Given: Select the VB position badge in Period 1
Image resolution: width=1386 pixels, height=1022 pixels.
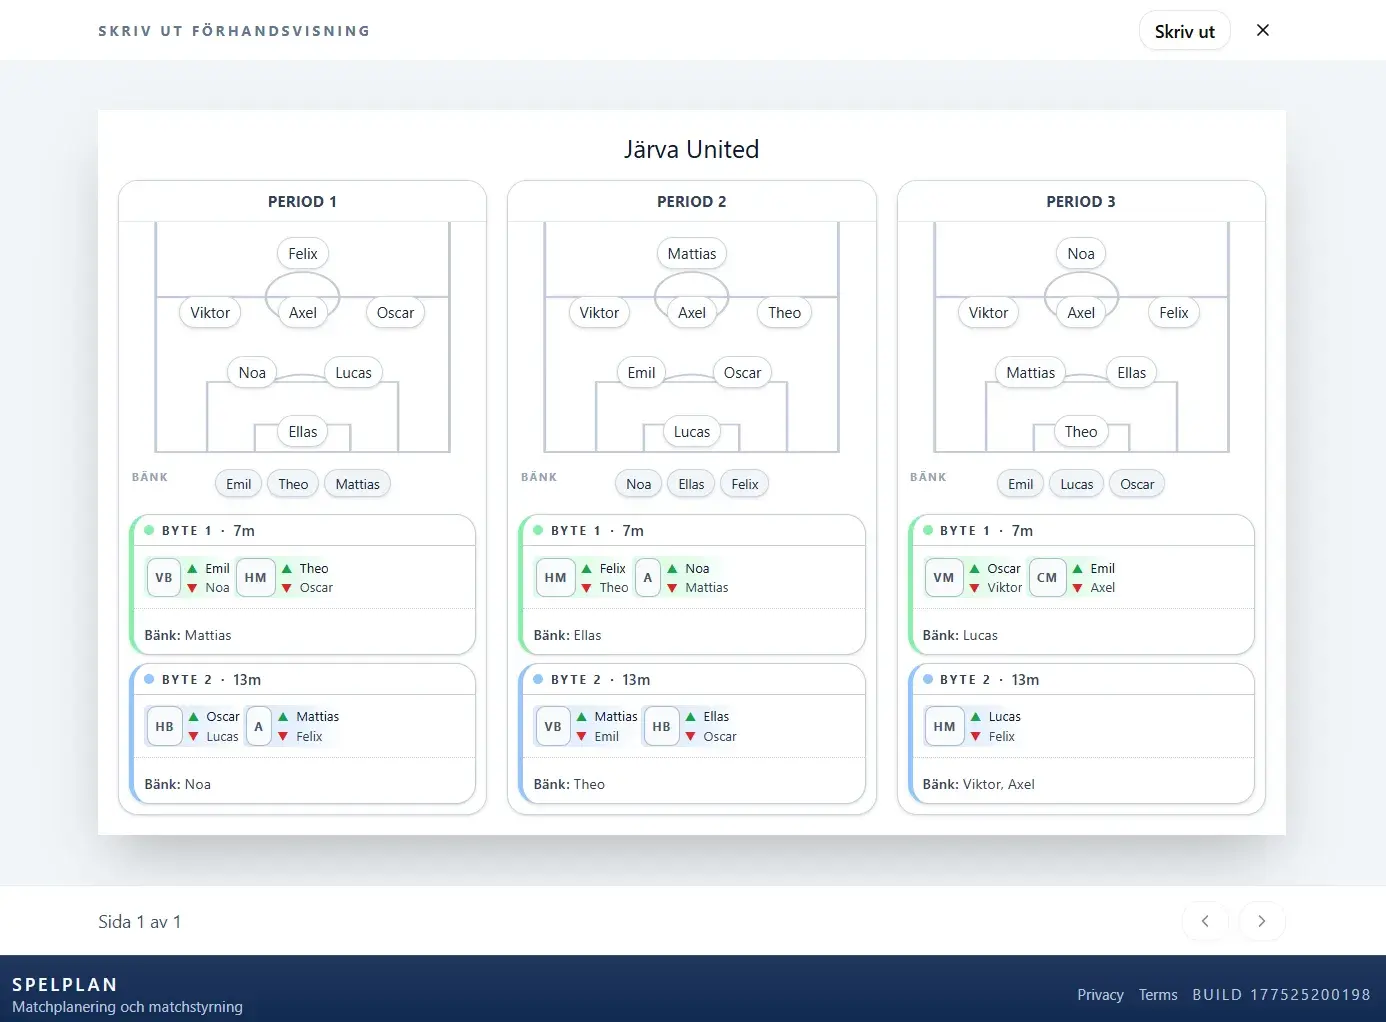Looking at the screenshot, I should coord(164,578).
